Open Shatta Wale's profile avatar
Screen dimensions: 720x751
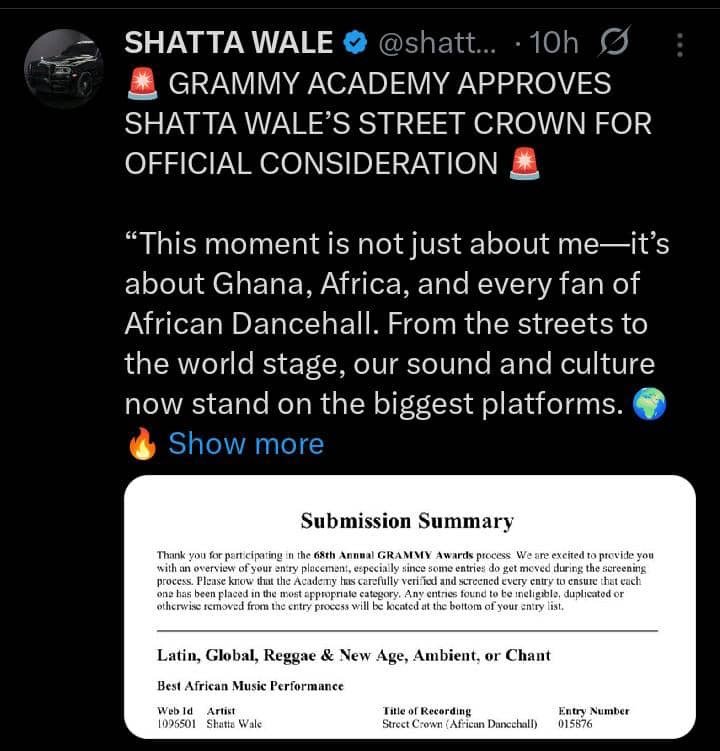click(64, 68)
